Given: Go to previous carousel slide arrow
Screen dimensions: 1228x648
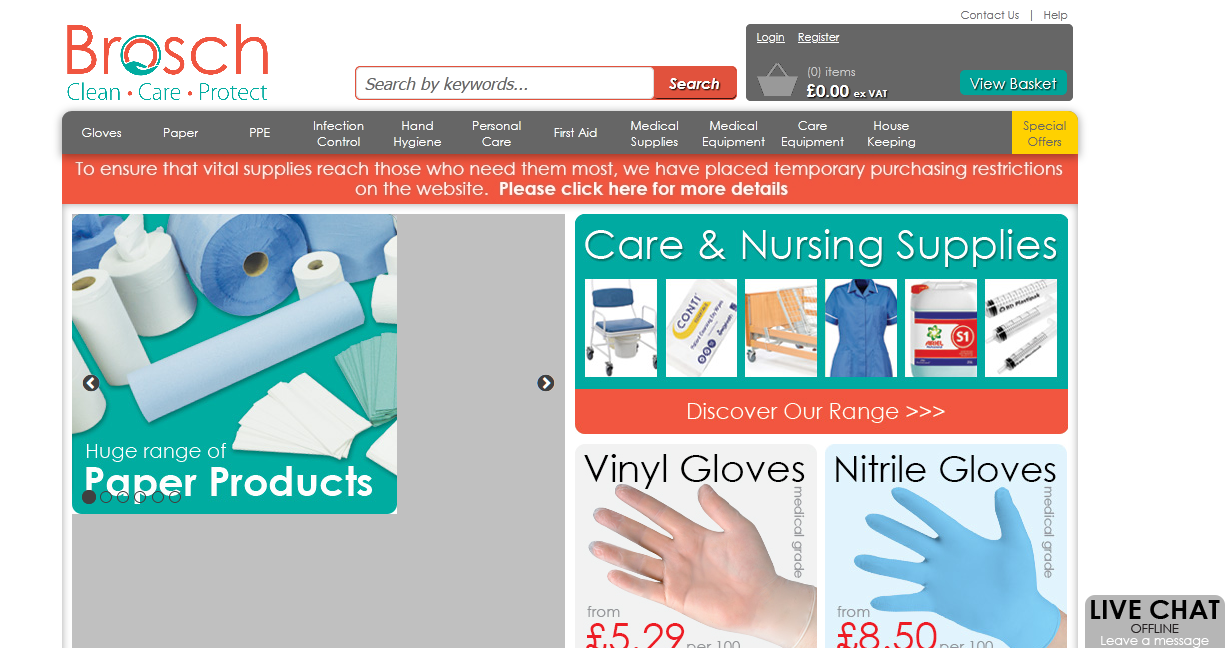Looking at the screenshot, I should 91,383.
